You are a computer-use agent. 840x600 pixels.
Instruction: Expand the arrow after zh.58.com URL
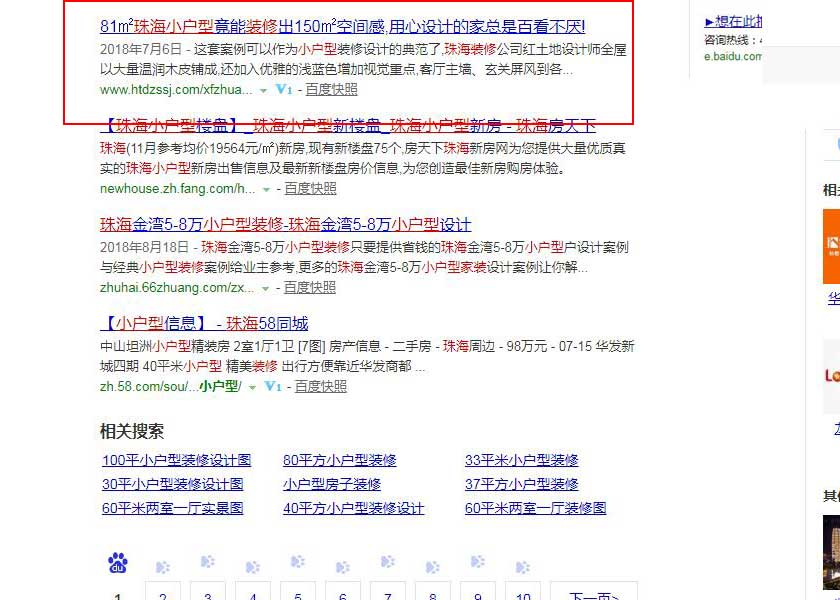coord(252,387)
